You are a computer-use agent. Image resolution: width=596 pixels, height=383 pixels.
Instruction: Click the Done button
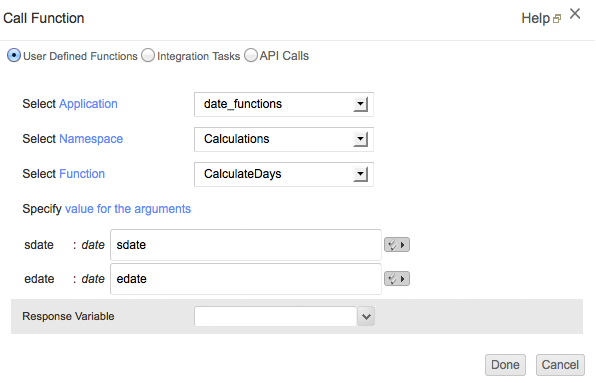(505, 365)
